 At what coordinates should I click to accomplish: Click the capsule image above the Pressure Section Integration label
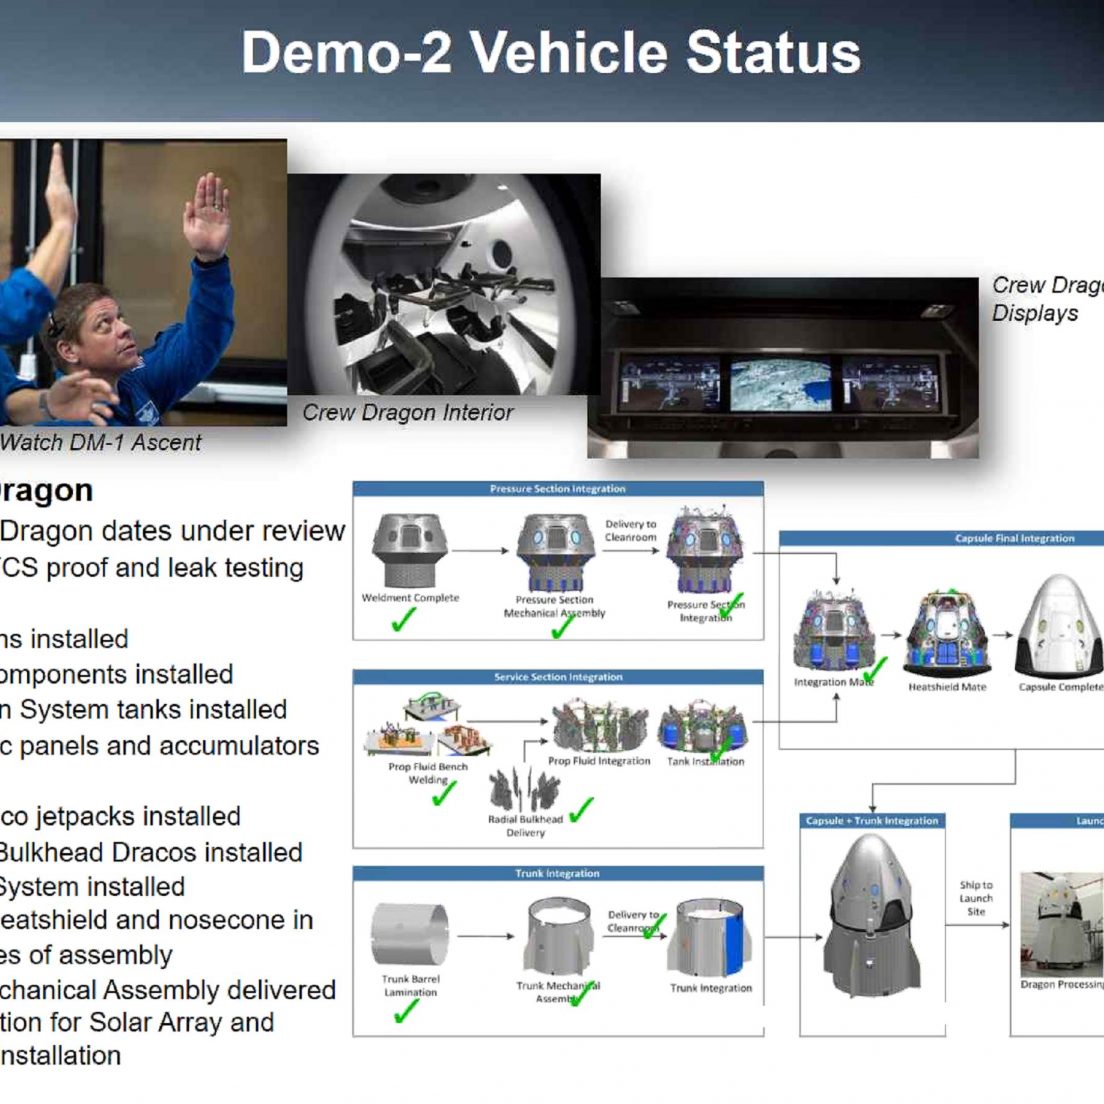(705, 549)
